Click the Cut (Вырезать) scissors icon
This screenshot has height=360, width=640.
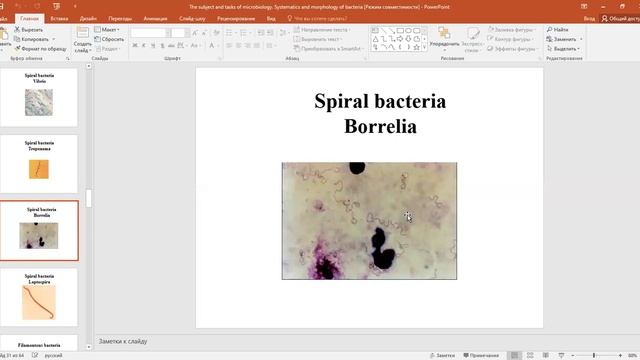coord(17,29)
